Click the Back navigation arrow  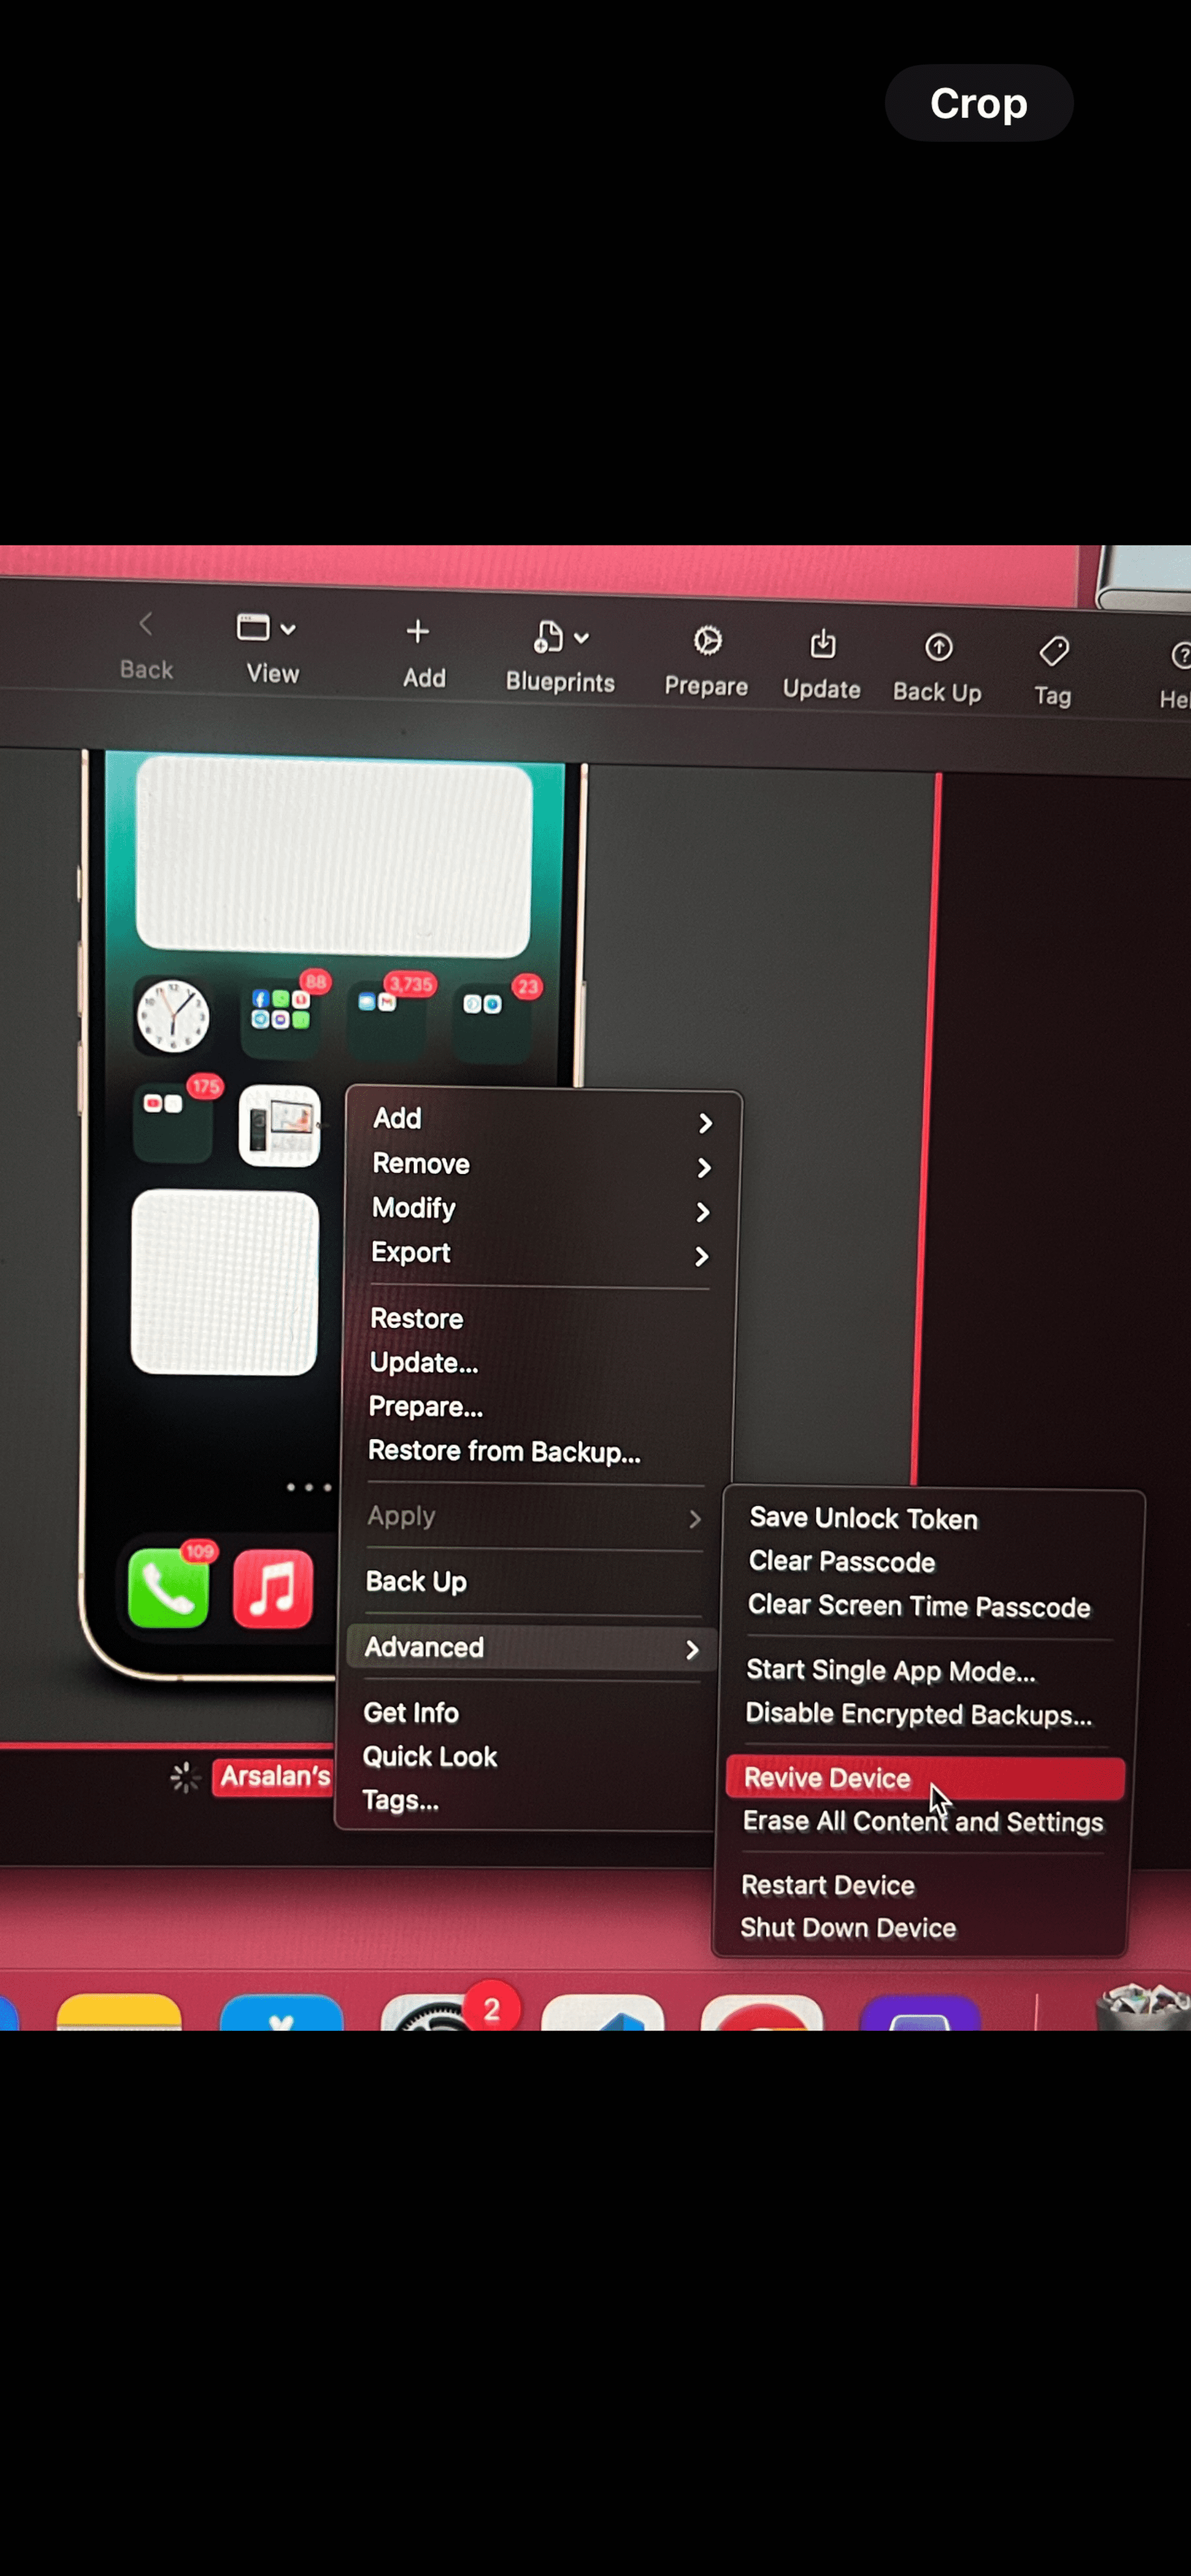[x=146, y=625]
